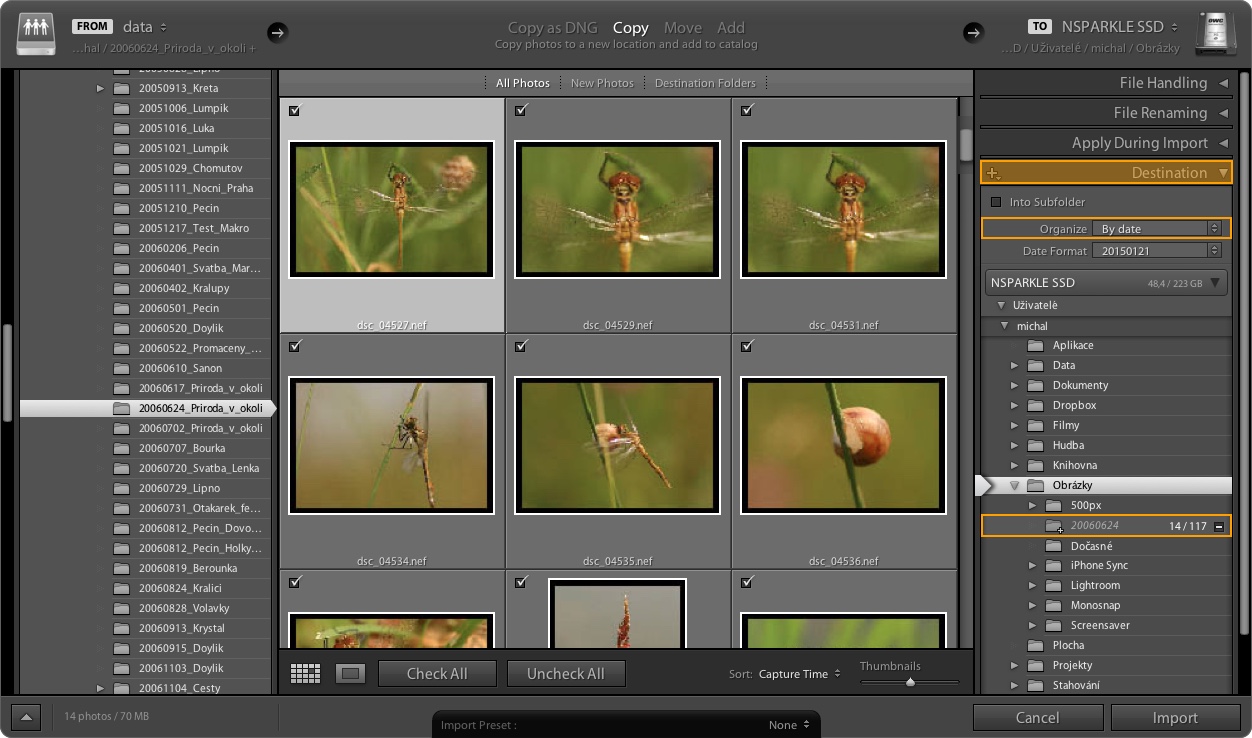Switch to loupe view icon
Image resolution: width=1252 pixels, height=738 pixels.
click(x=350, y=674)
